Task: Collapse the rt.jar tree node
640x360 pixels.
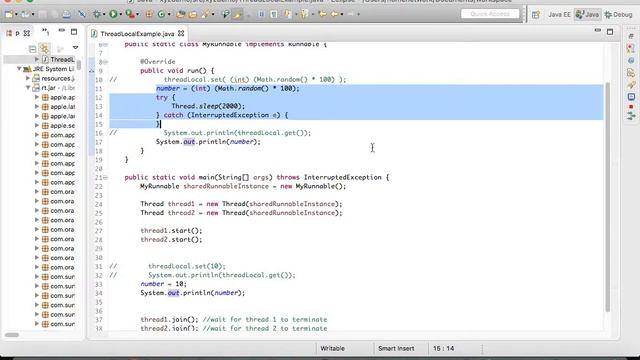Action: [x=28, y=88]
